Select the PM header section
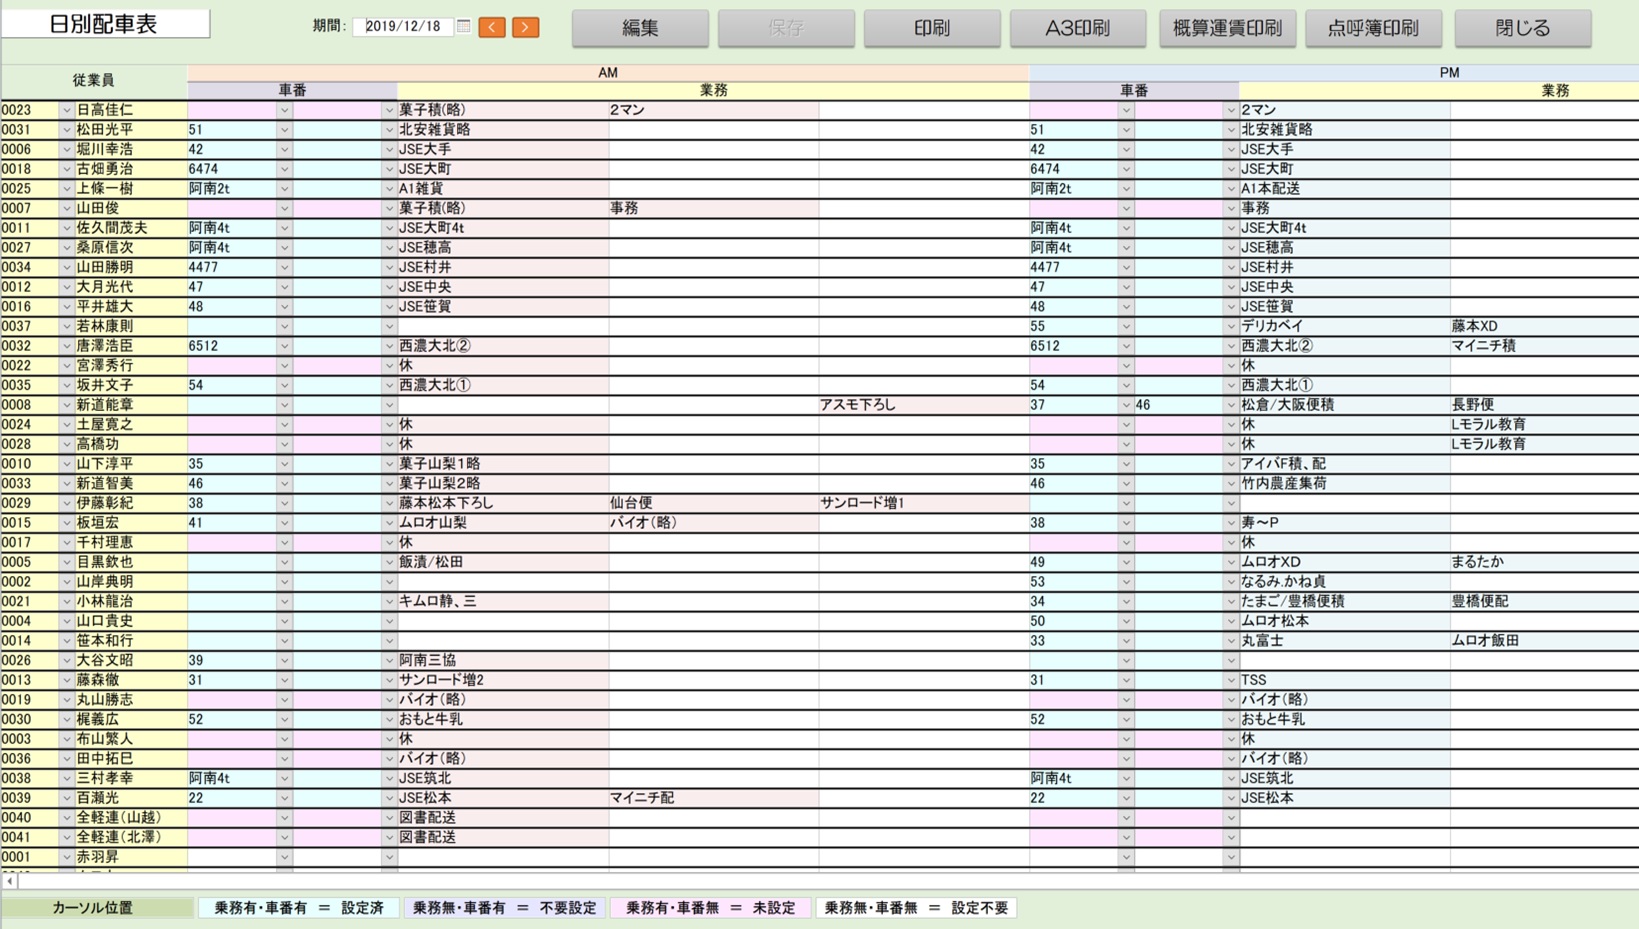The image size is (1639, 929). tap(1449, 72)
